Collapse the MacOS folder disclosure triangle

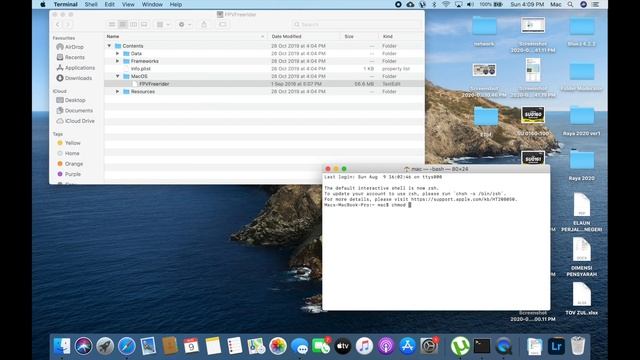pyautogui.click(x=118, y=76)
